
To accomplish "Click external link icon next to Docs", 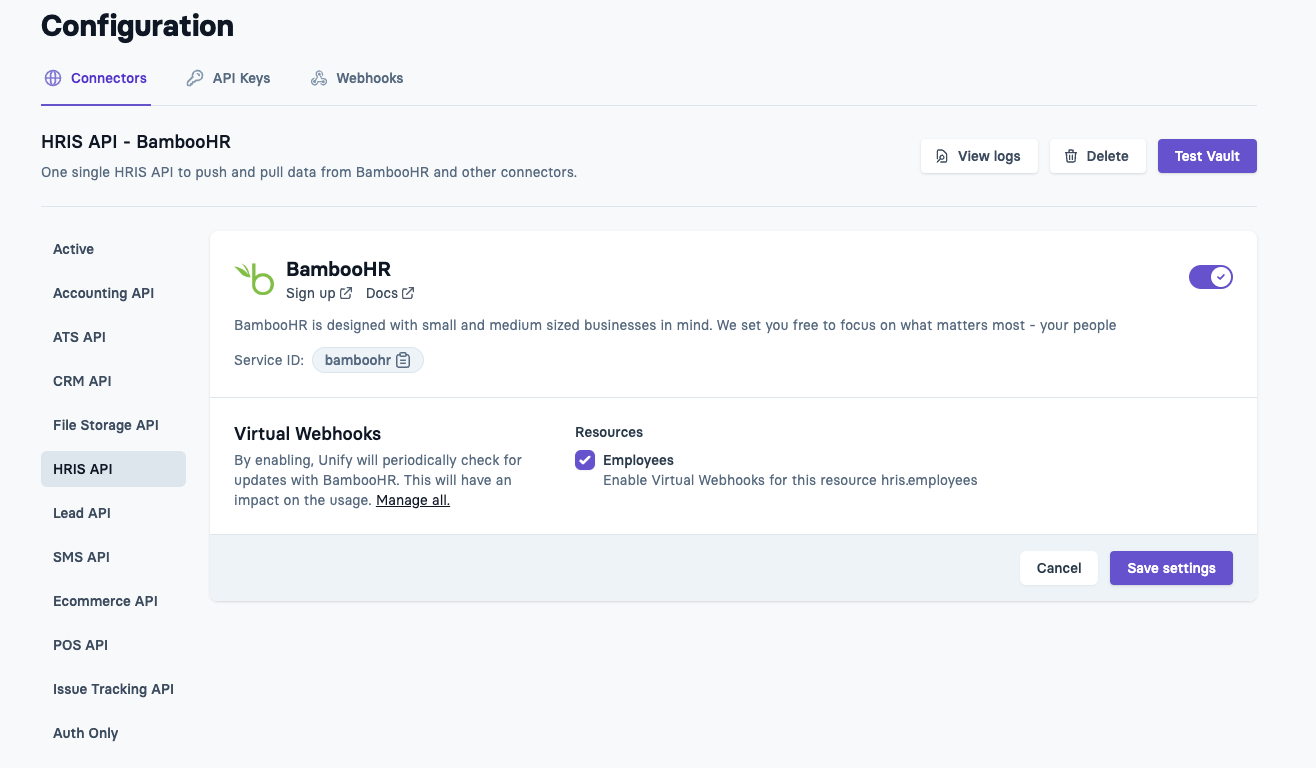I will 408,293.
